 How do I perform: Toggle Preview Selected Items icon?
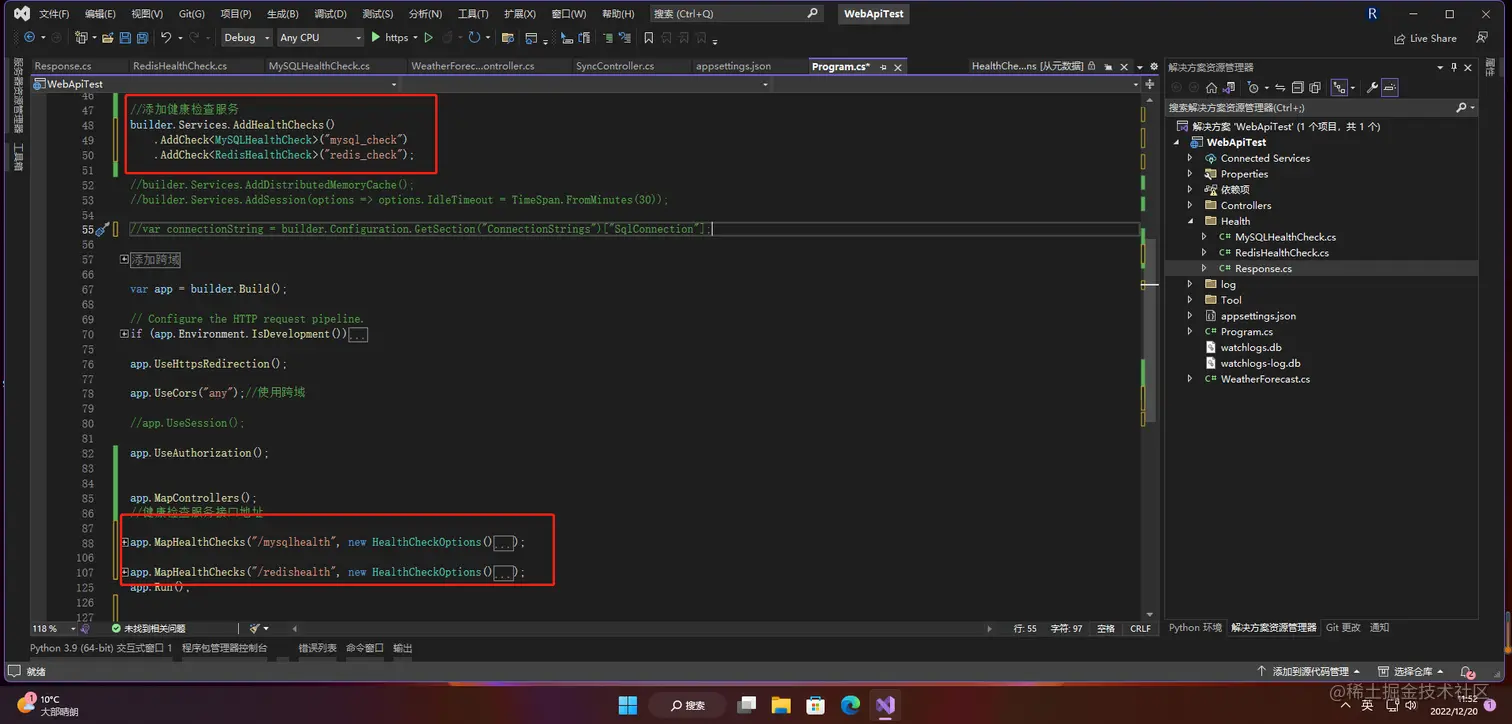(1390, 88)
